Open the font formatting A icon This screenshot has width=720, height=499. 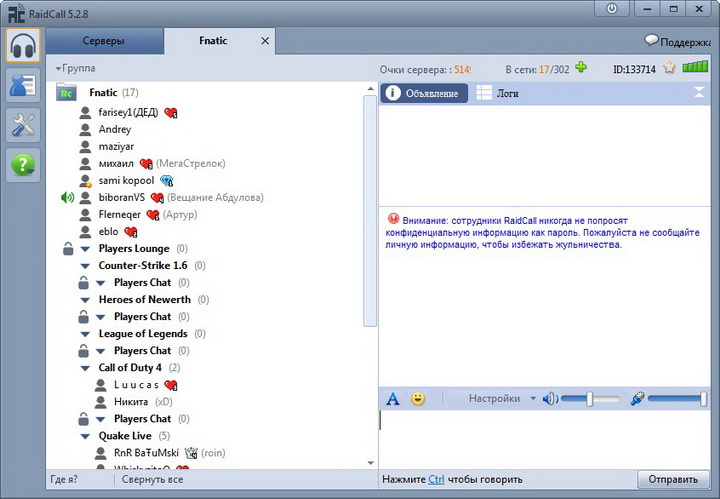pos(393,398)
